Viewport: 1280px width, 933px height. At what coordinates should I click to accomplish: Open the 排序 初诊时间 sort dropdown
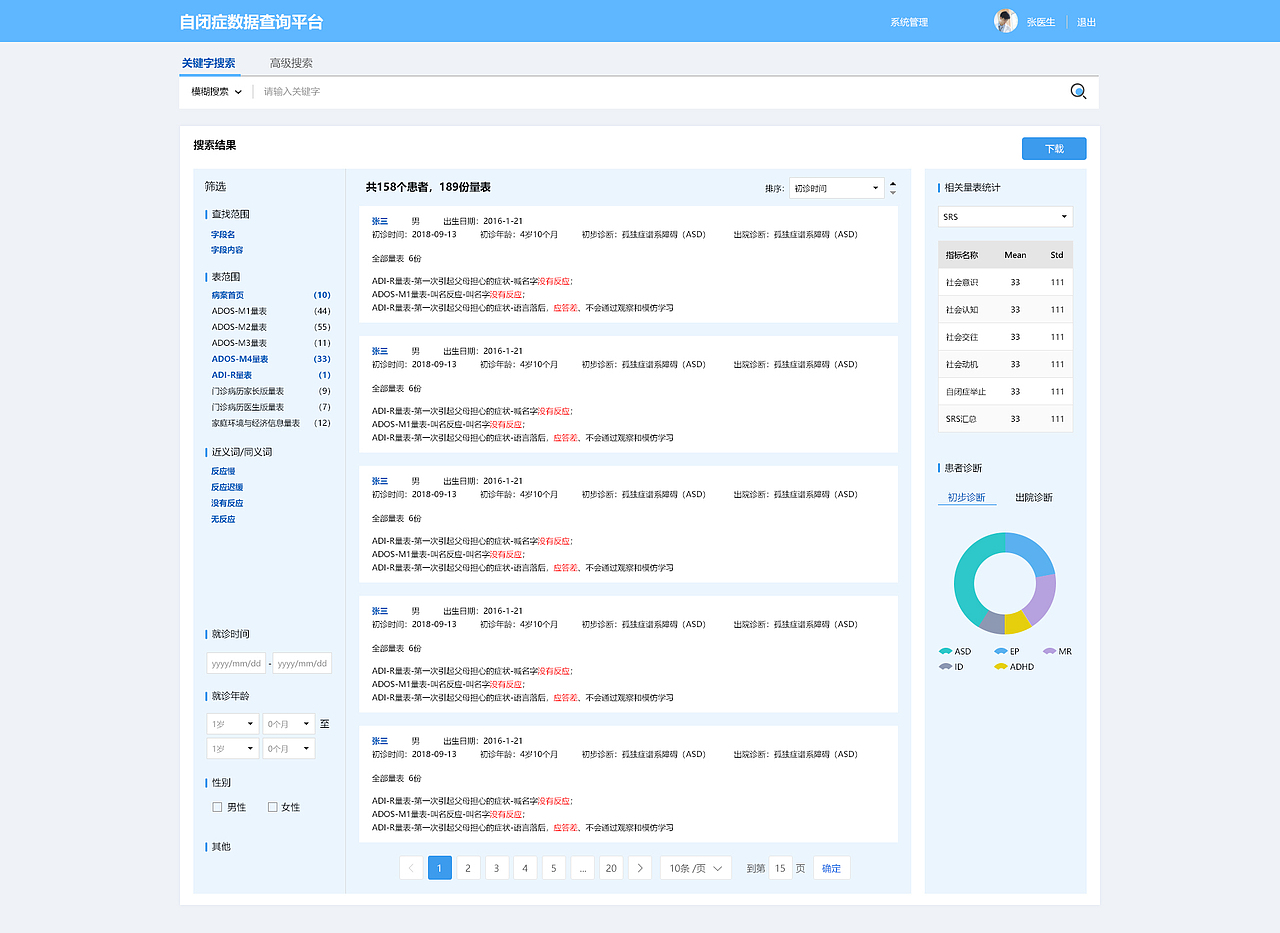coord(836,188)
